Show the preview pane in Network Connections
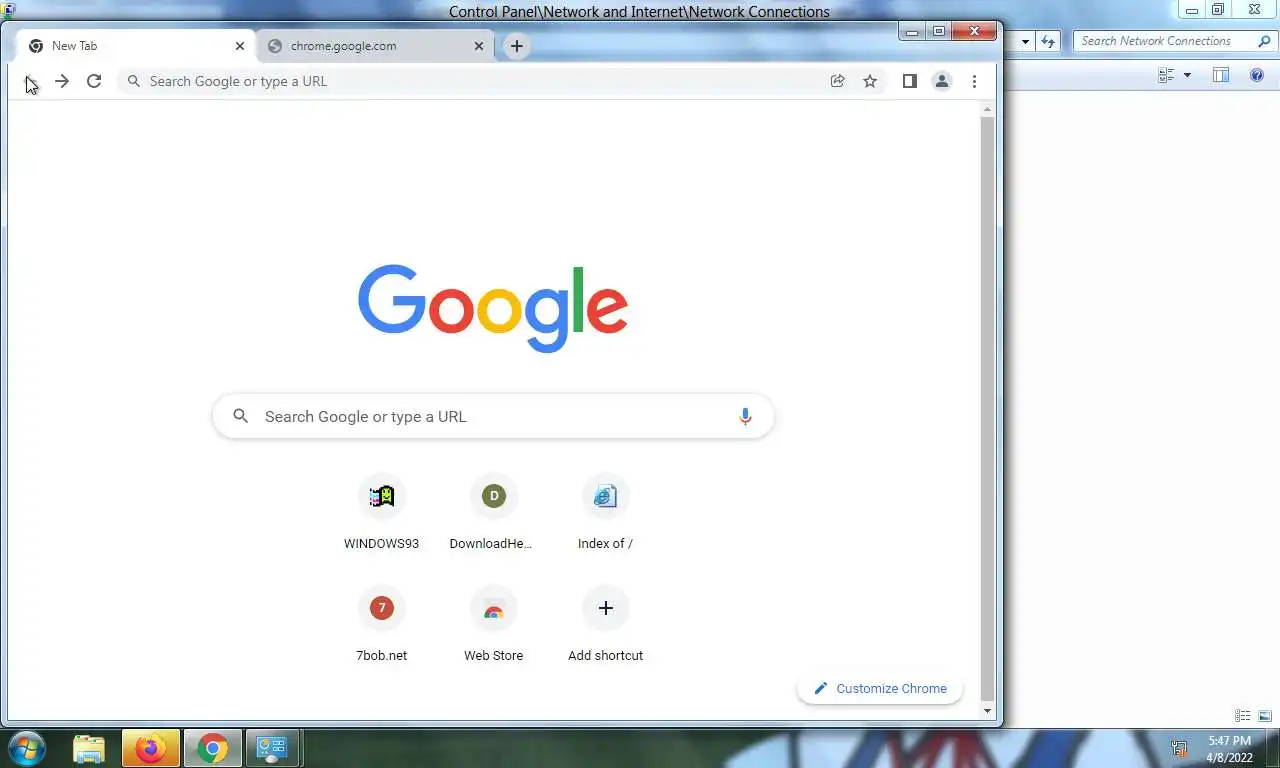 coord(1221,75)
